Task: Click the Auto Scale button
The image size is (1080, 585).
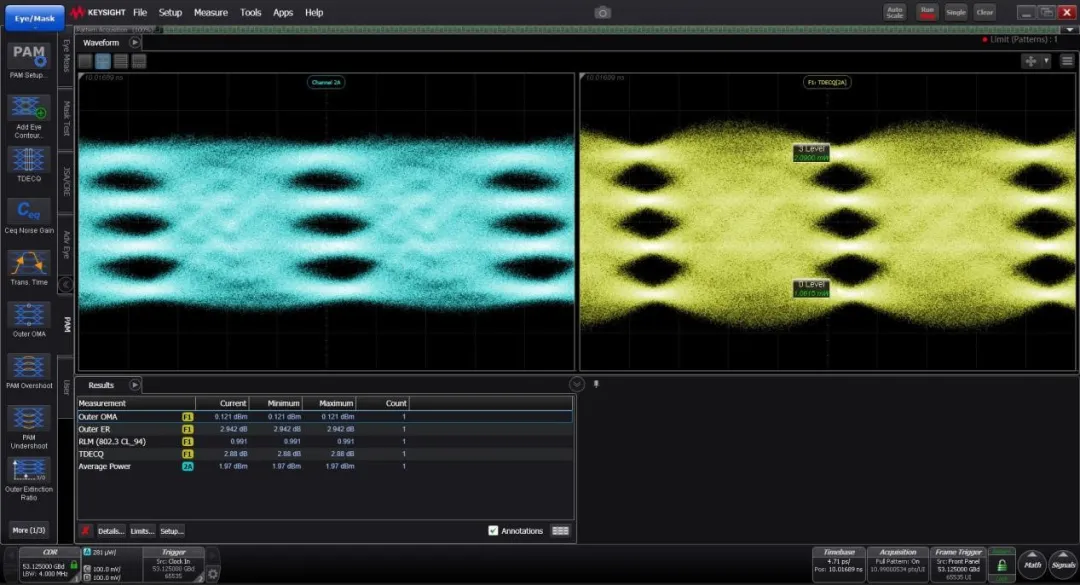Action: (x=894, y=12)
